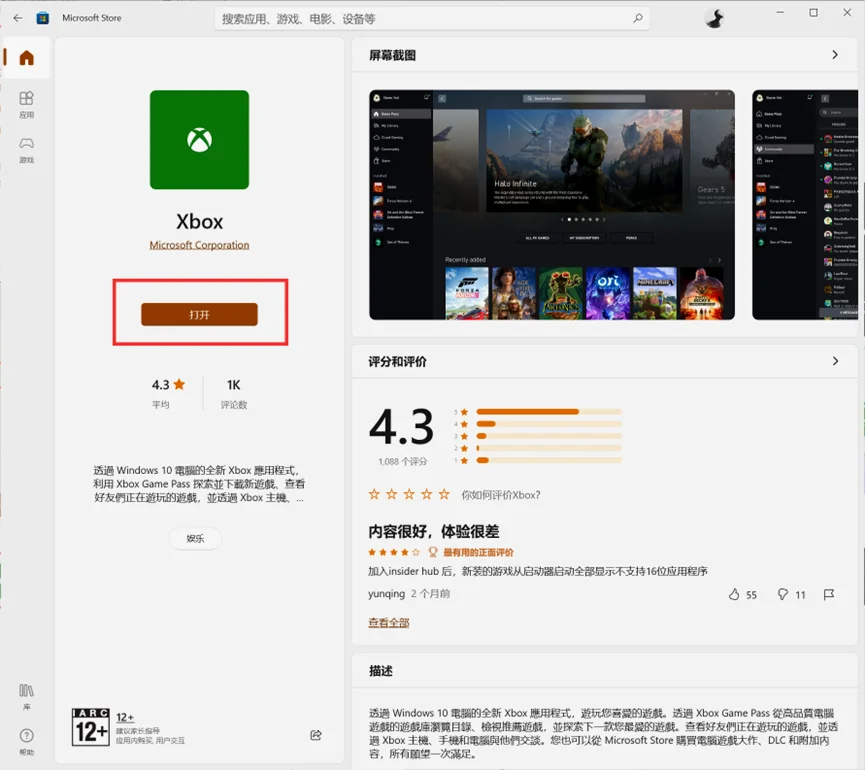Image resolution: width=865 pixels, height=770 pixels.
Task: Open the user profile avatar
Action: 714,18
